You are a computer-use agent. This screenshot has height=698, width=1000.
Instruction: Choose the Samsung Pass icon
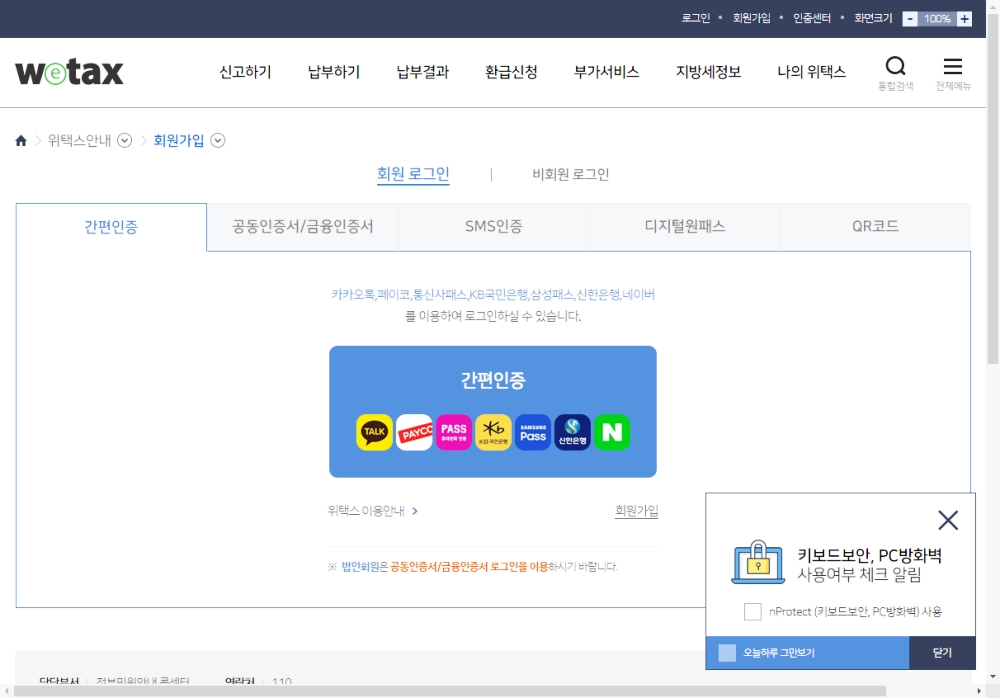point(533,433)
